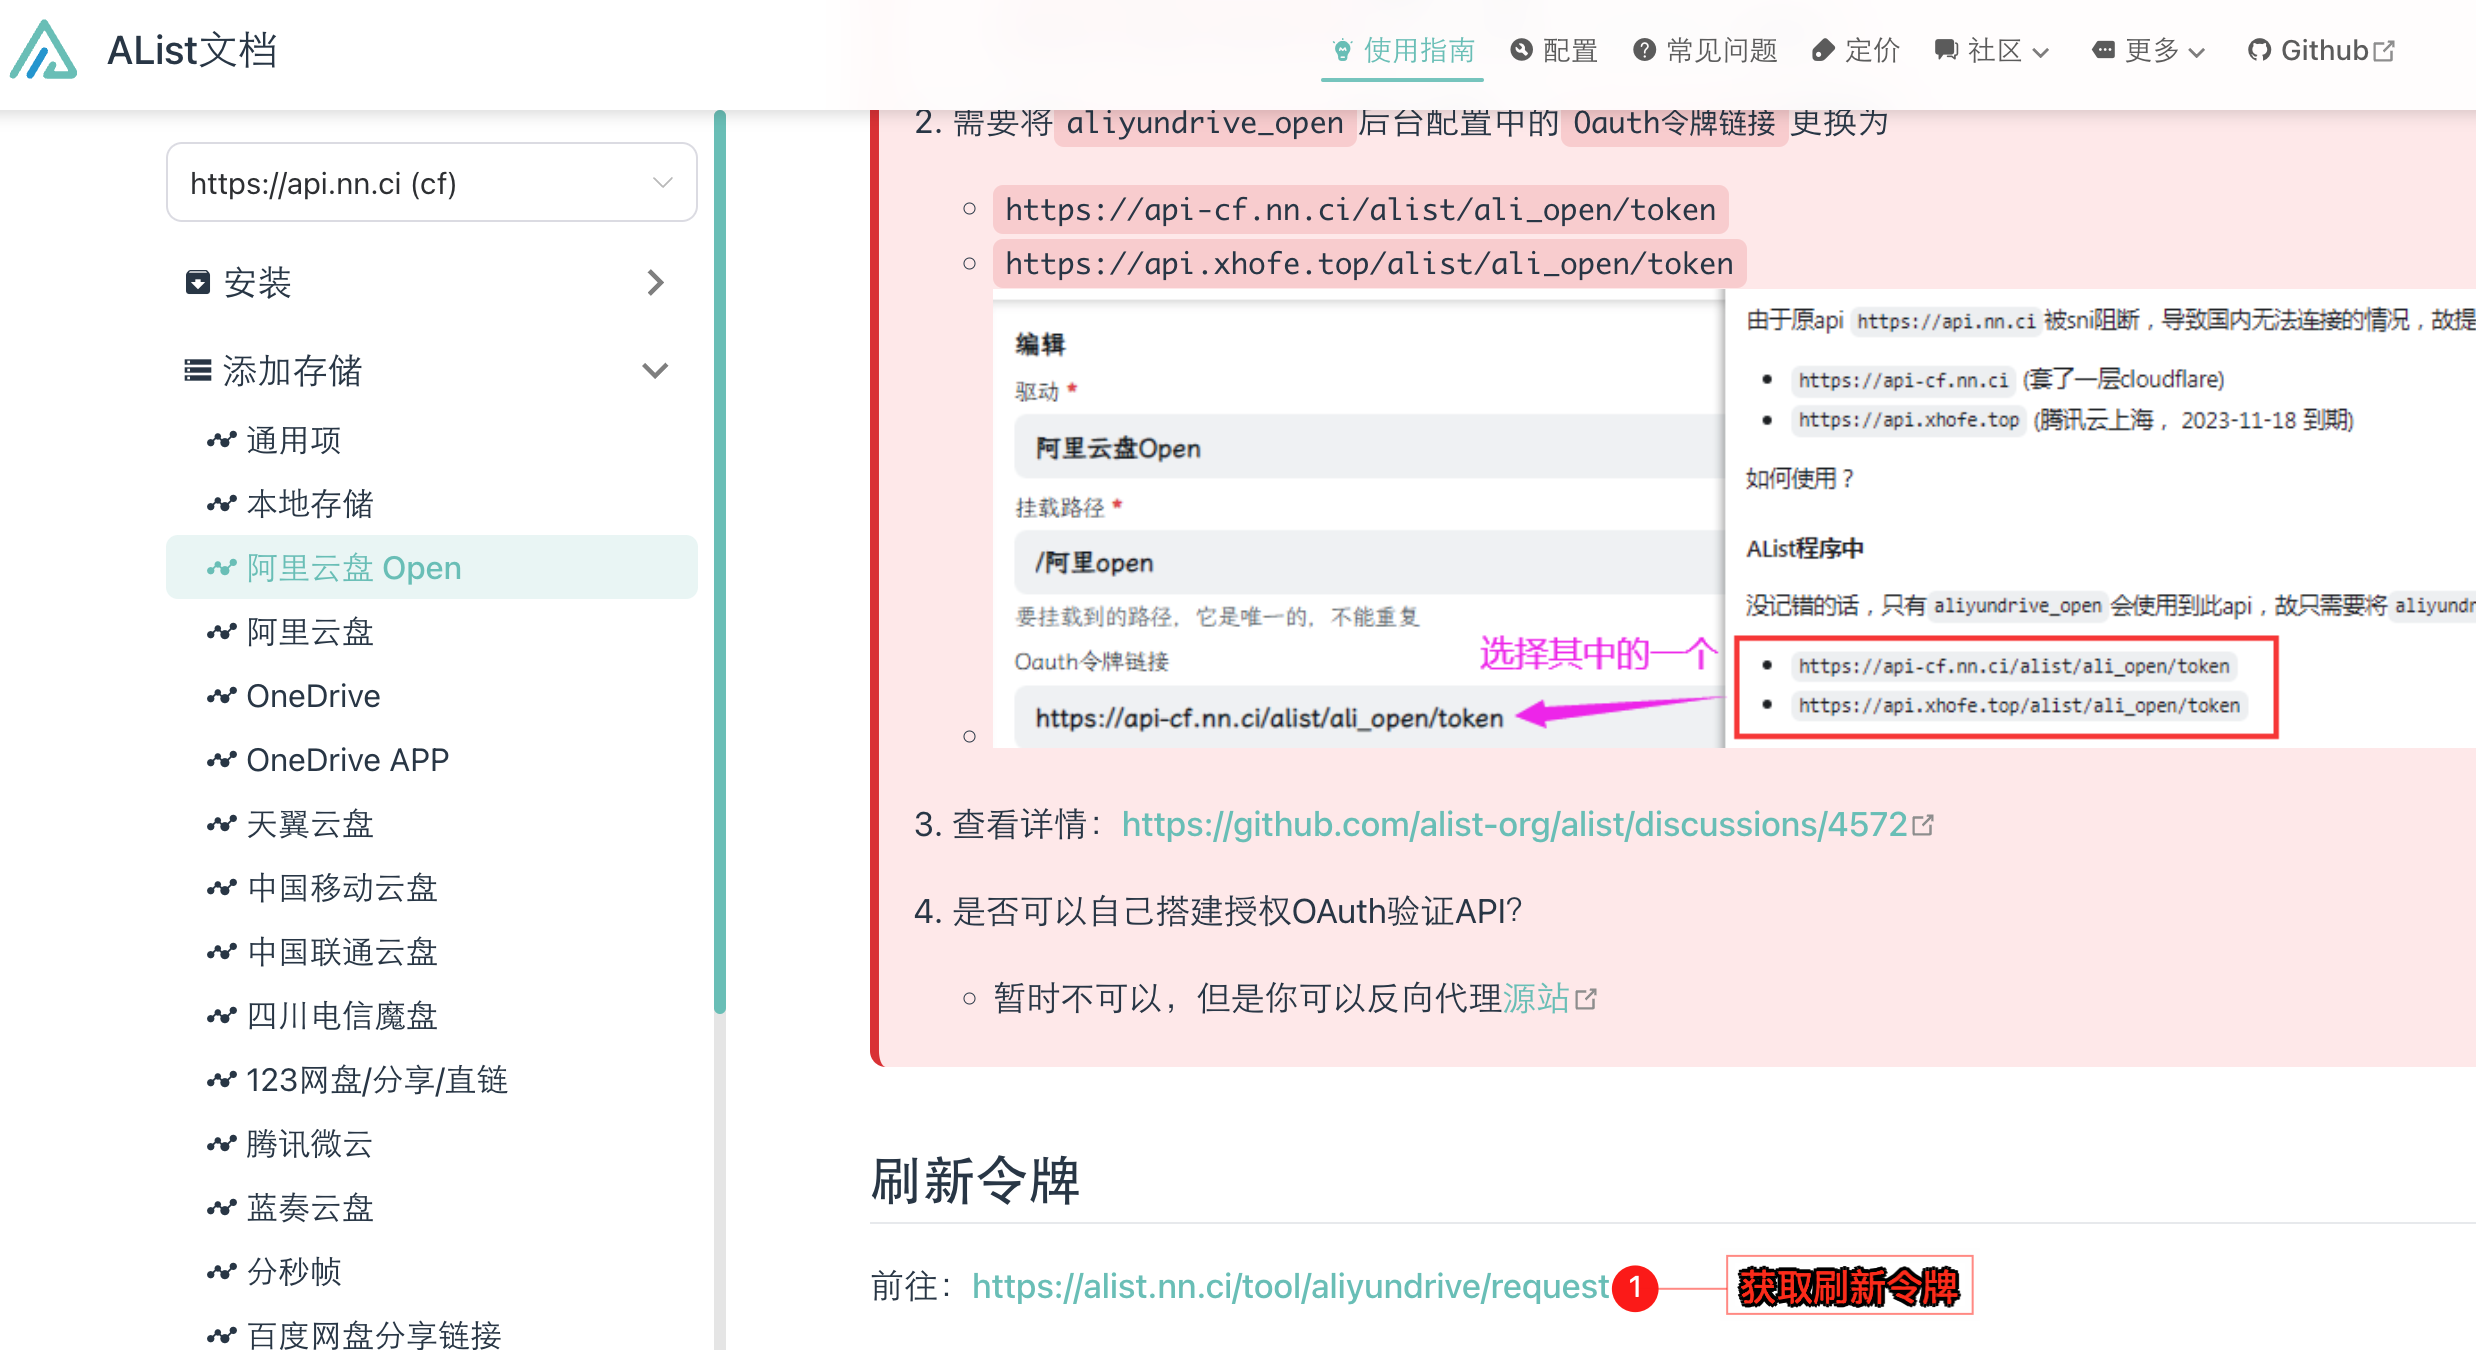Screen dimensions: 2476x1350
Task: Click the chart icon beside 四川电信魔盘
Action: click(x=221, y=1016)
